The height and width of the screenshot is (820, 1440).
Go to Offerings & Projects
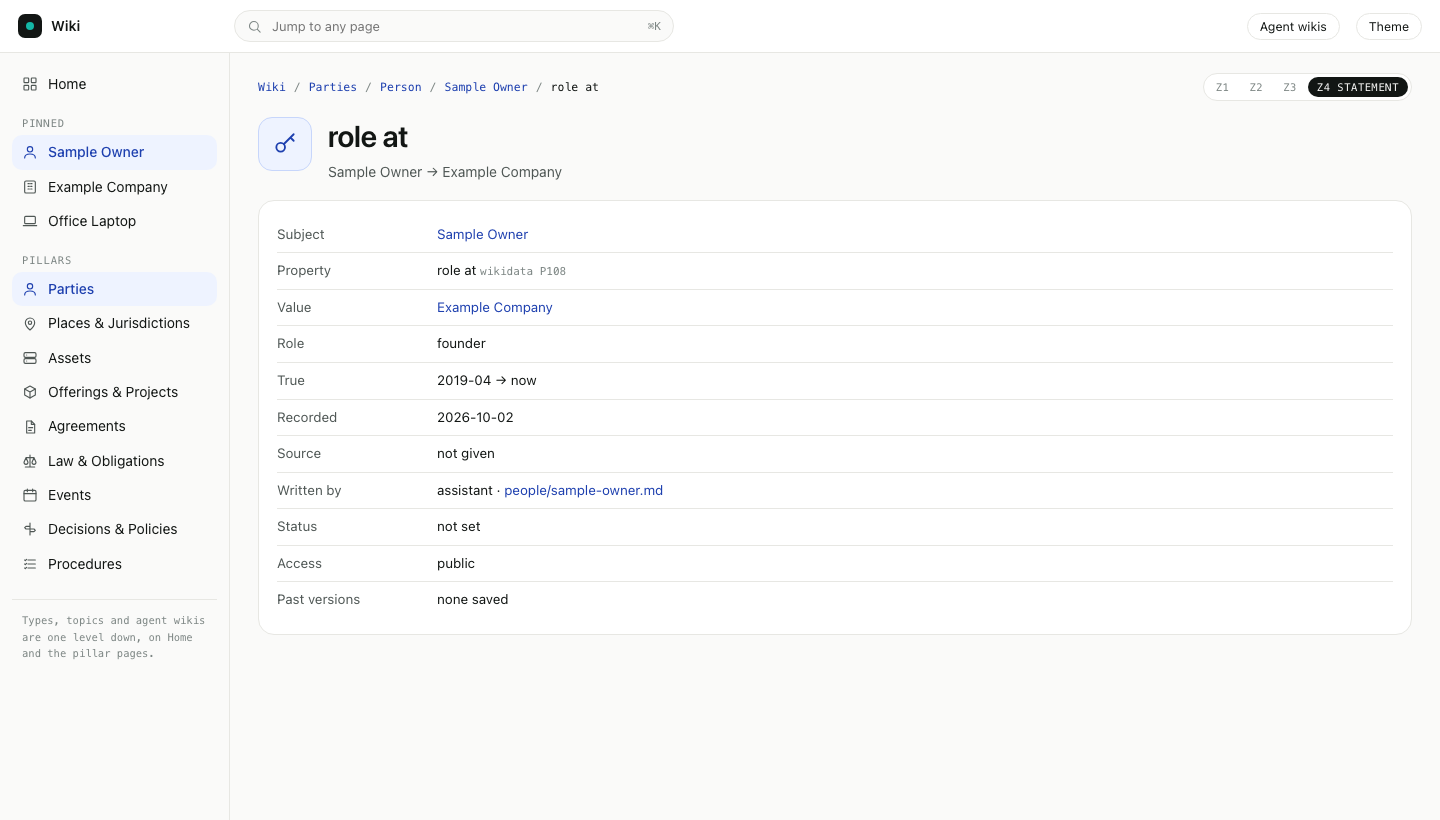[114, 392]
